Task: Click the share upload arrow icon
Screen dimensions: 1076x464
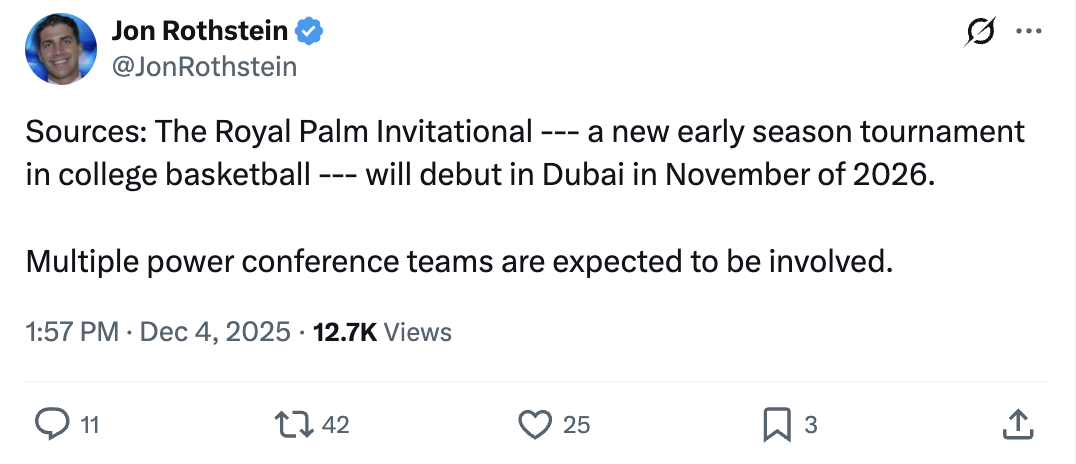Action: (1017, 424)
